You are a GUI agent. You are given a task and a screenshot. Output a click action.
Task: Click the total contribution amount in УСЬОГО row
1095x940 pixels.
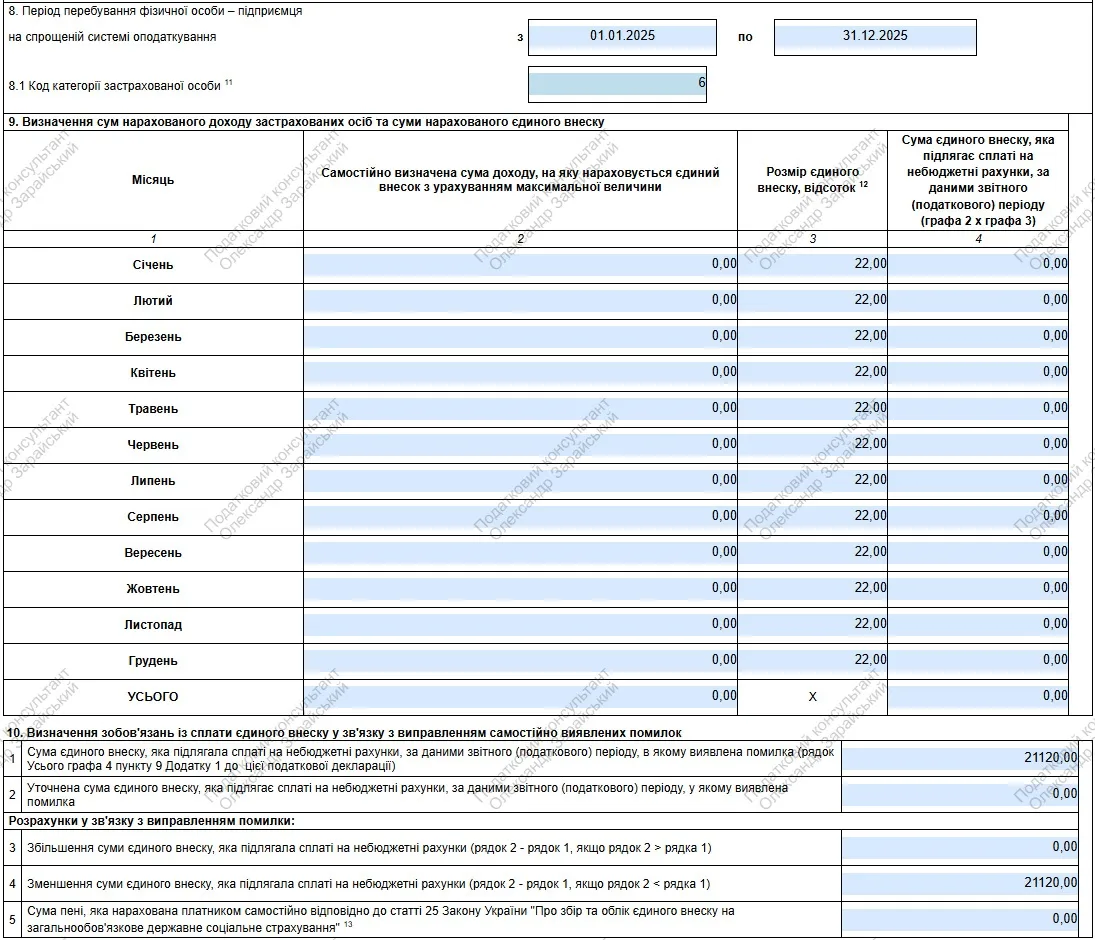click(978, 696)
